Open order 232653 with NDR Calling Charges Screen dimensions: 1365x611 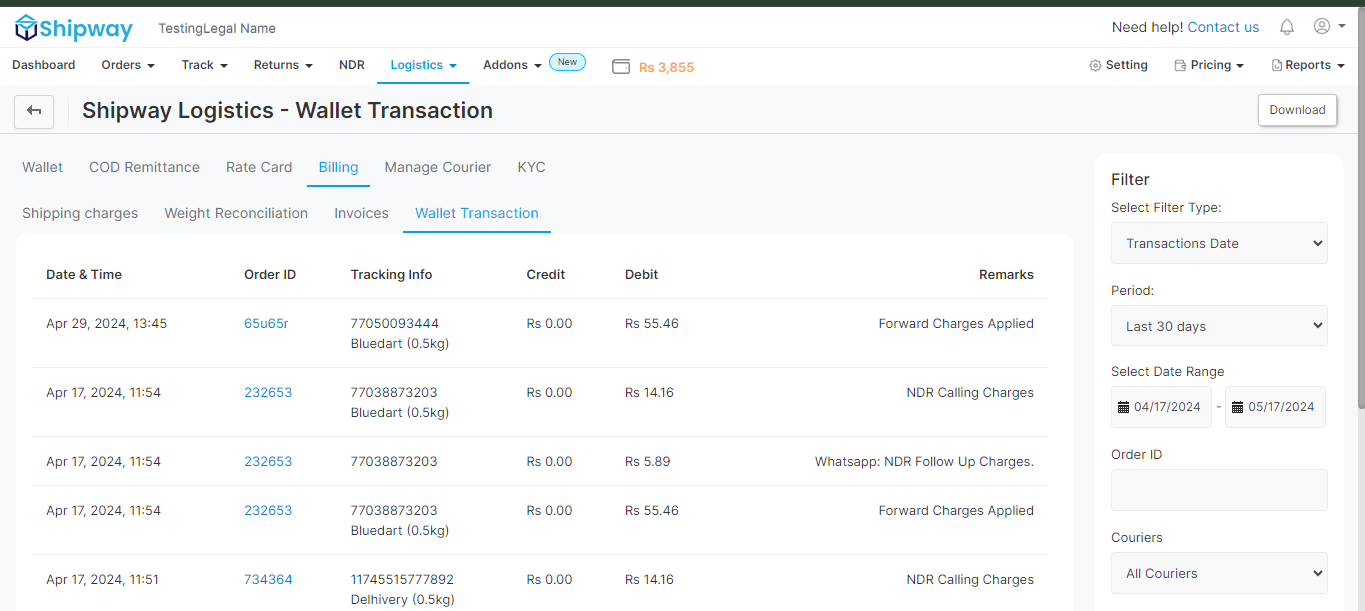point(268,393)
